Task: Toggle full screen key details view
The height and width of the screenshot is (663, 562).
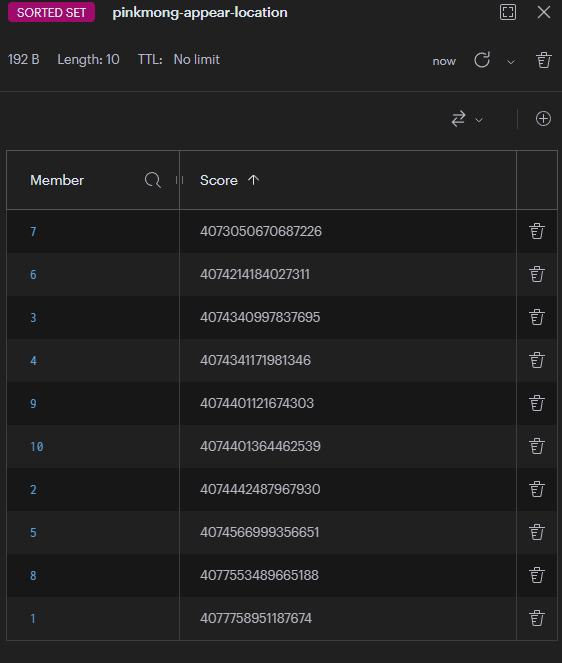Action: pos(507,12)
